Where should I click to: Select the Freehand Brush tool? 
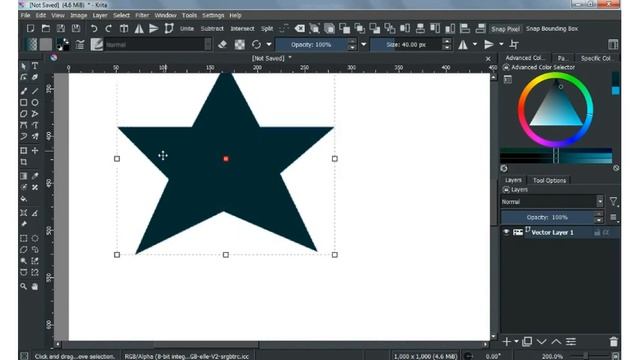click(24, 91)
